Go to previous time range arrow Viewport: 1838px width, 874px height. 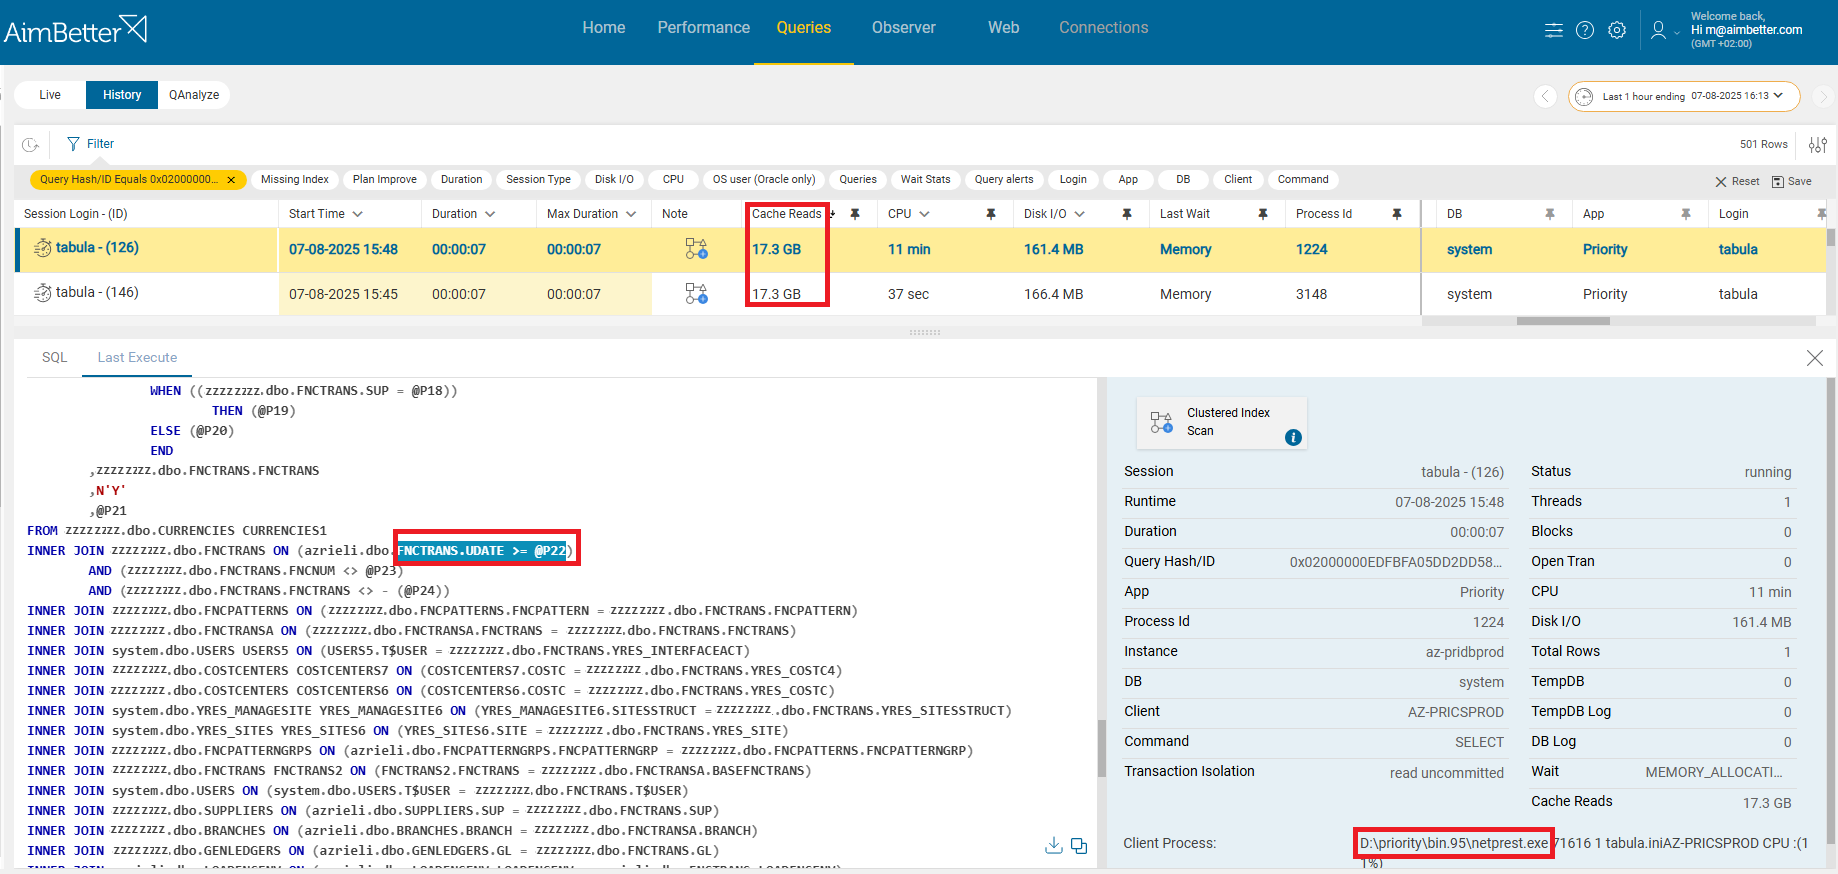pyautogui.click(x=1546, y=96)
